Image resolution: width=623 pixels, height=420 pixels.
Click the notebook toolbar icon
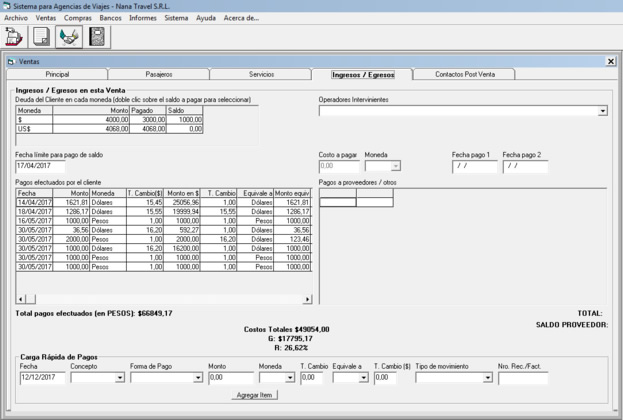pos(97,37)
